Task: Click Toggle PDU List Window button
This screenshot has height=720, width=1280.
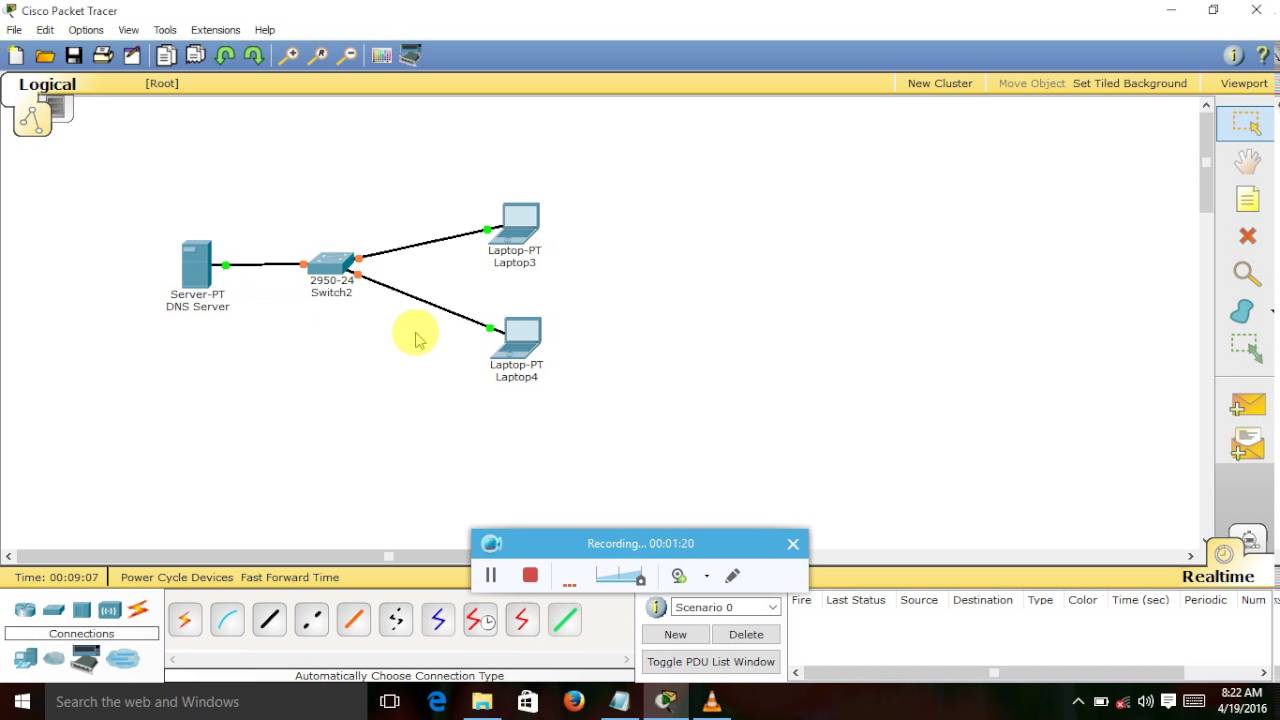Action: point(711,661)
